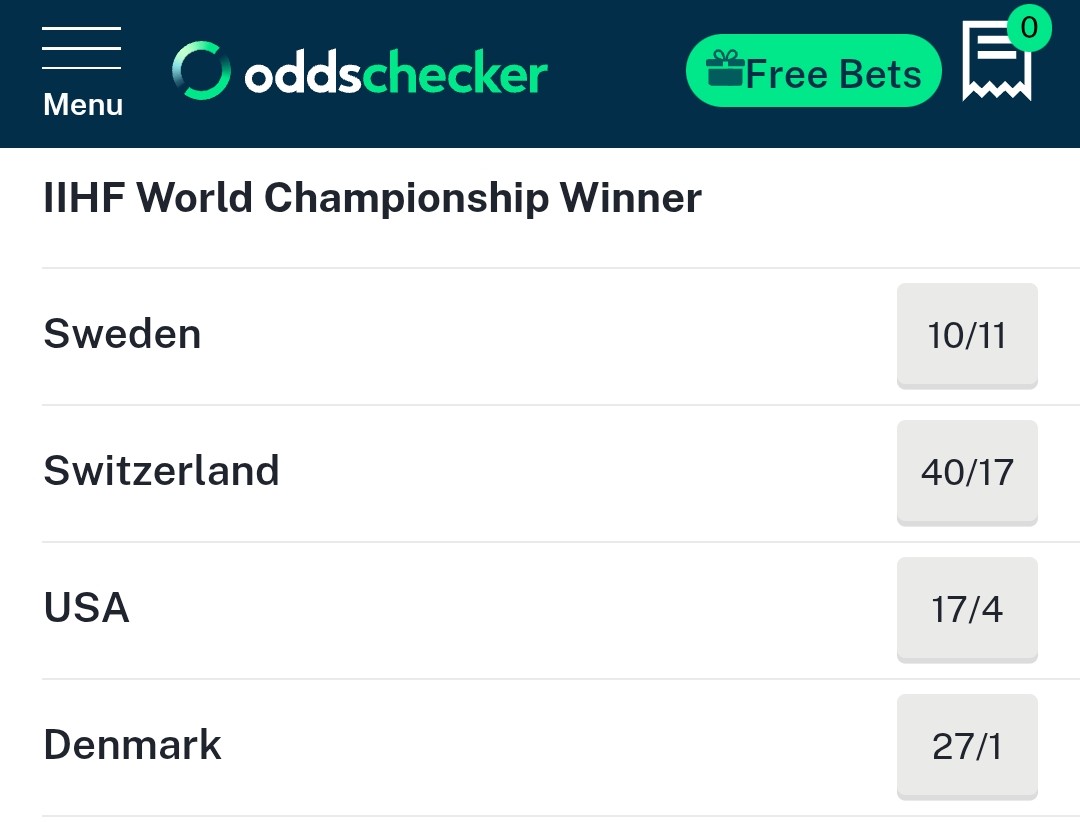Click the USA team name

point(86,608)
